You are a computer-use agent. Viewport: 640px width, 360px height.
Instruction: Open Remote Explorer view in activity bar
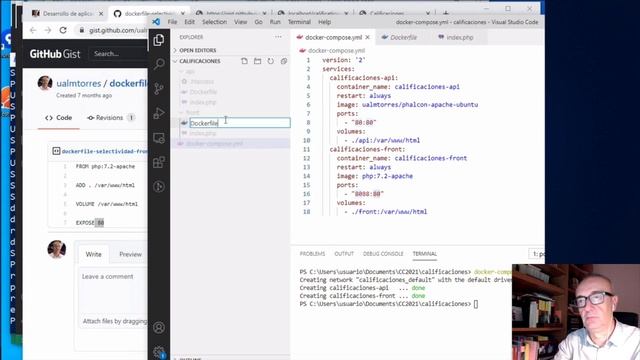click(159, 138)
